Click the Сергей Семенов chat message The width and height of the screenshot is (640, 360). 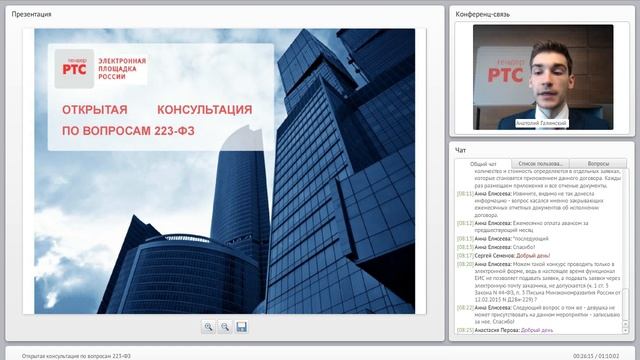504,256
